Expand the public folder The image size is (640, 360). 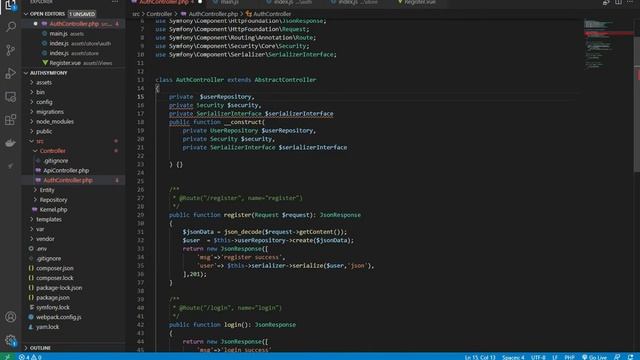coord(74,131)
